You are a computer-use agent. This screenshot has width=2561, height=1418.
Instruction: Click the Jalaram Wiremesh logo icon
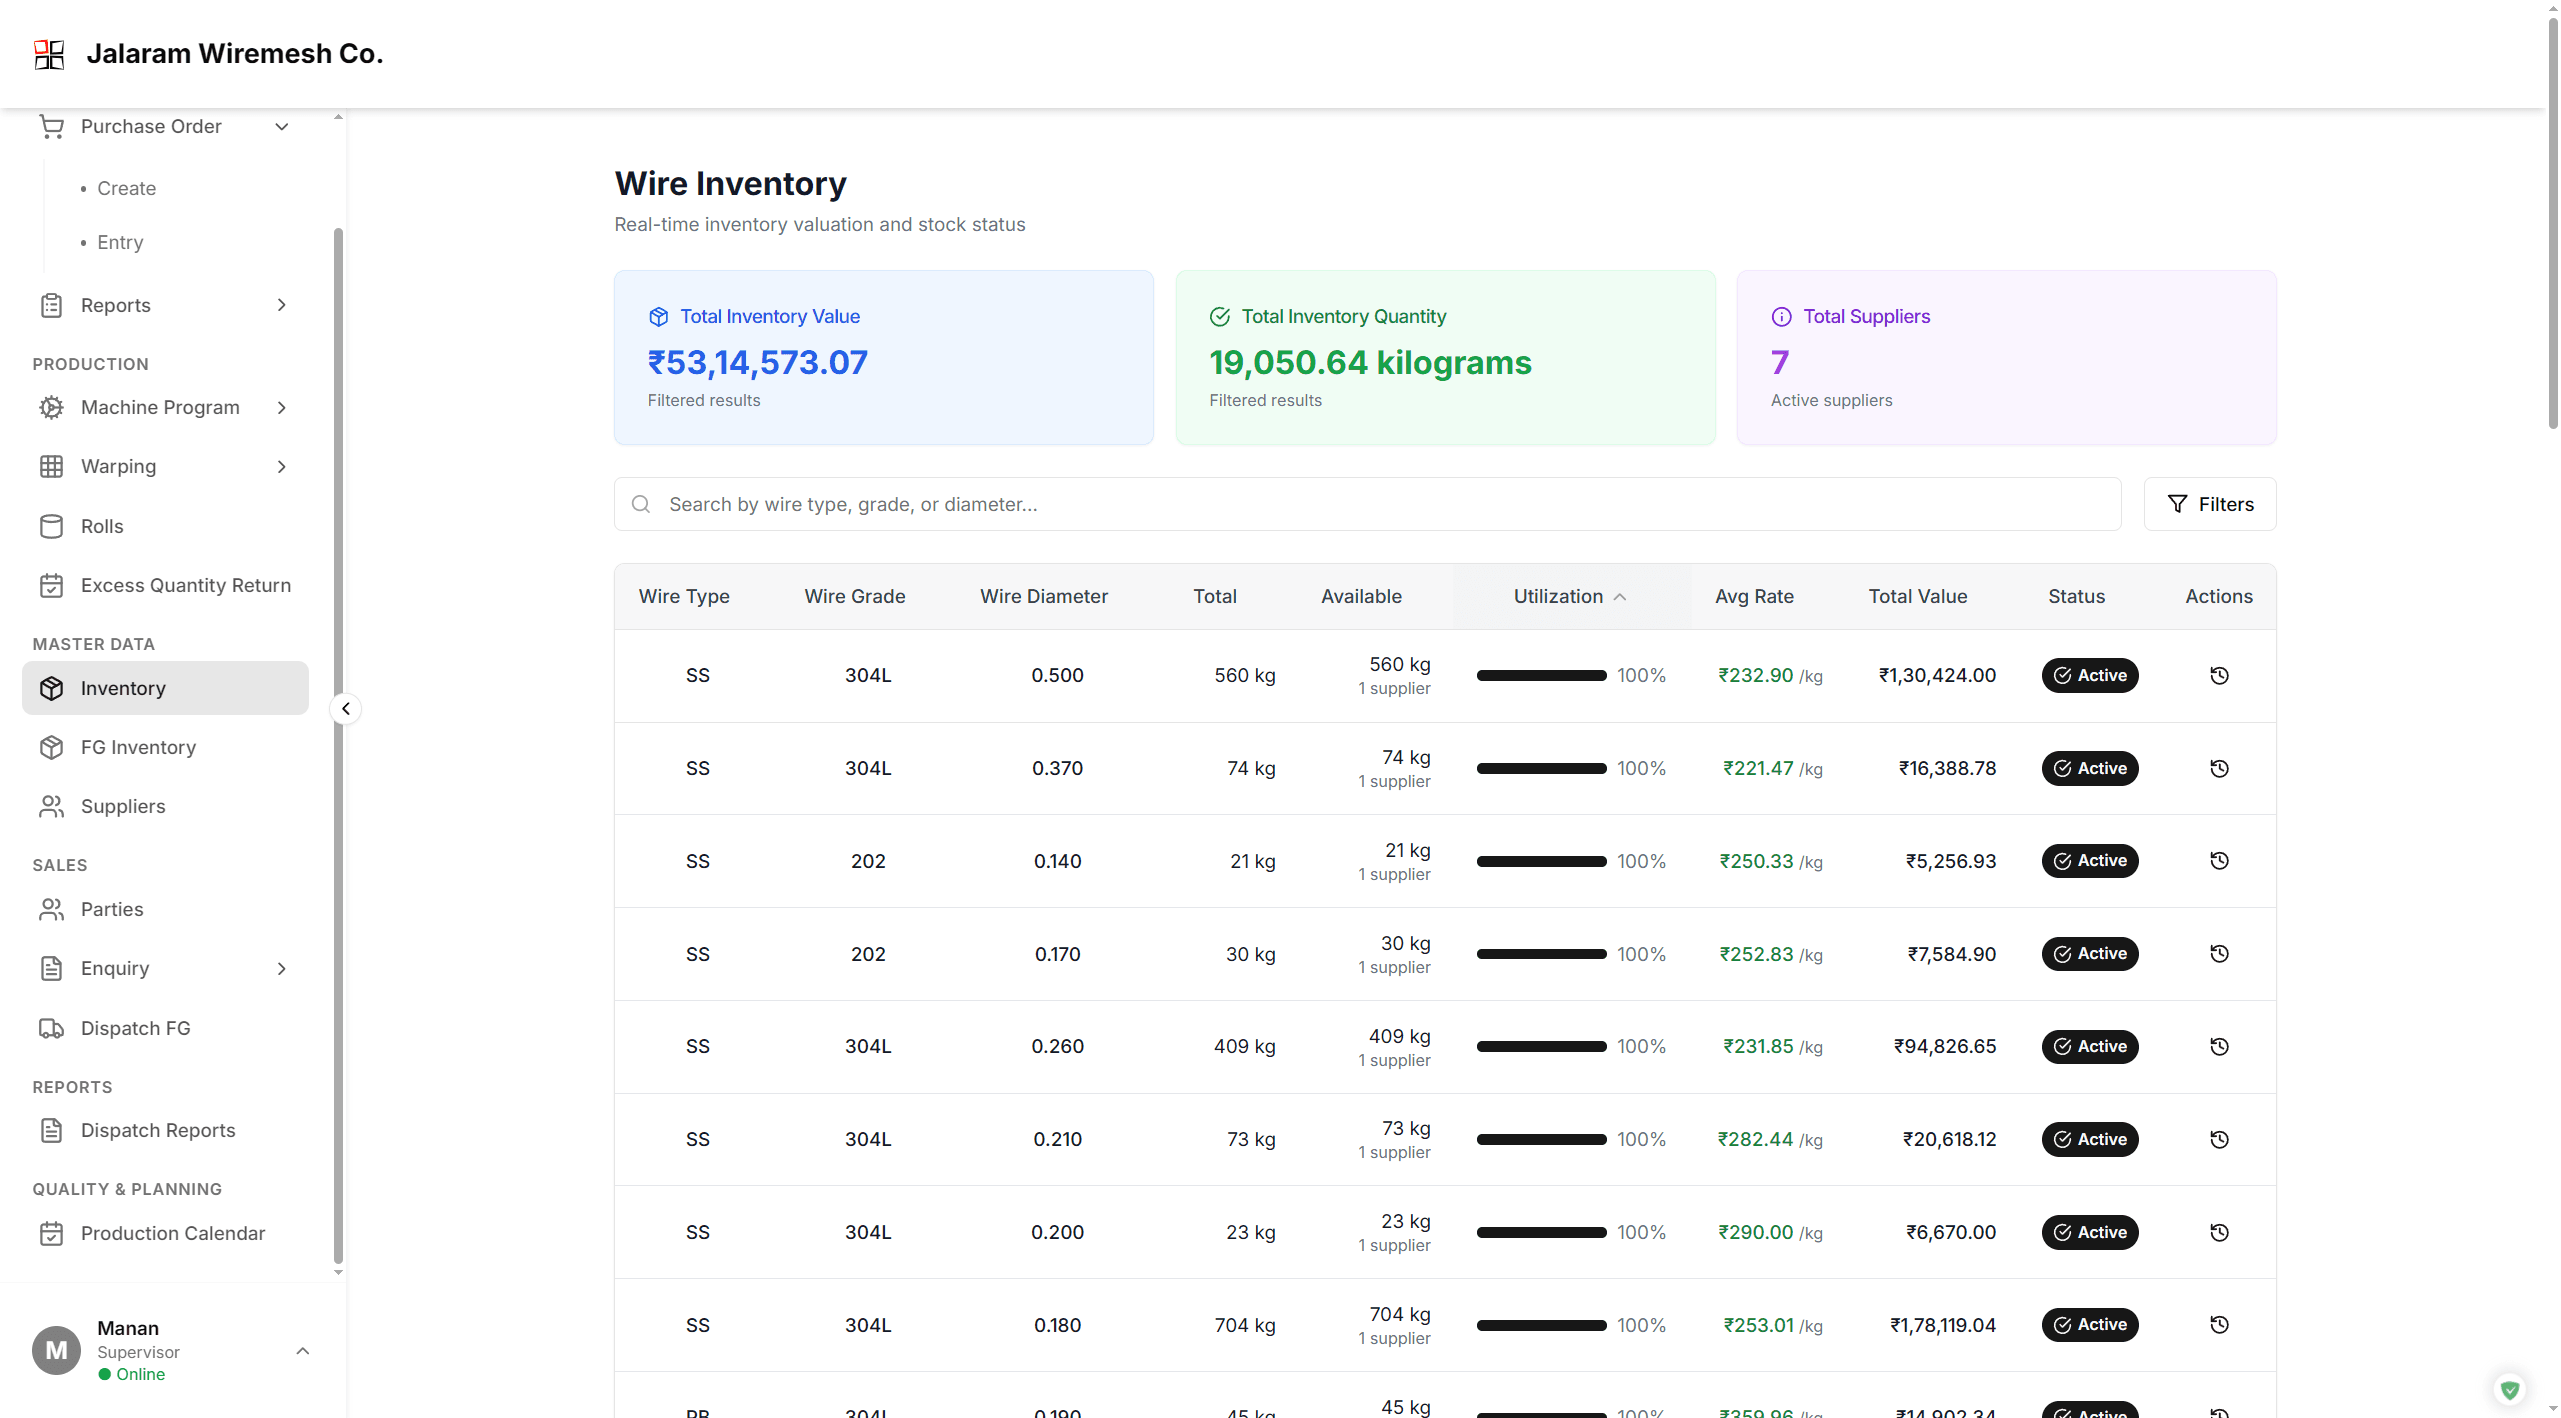coord(49,54)
